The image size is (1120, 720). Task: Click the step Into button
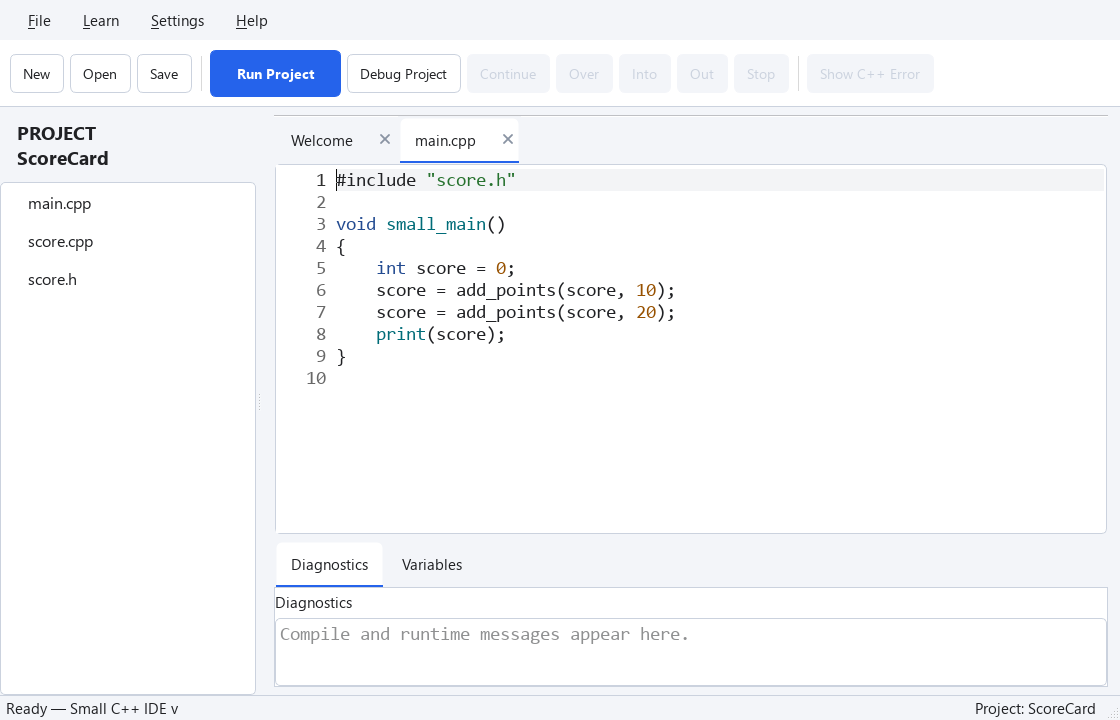644,74
